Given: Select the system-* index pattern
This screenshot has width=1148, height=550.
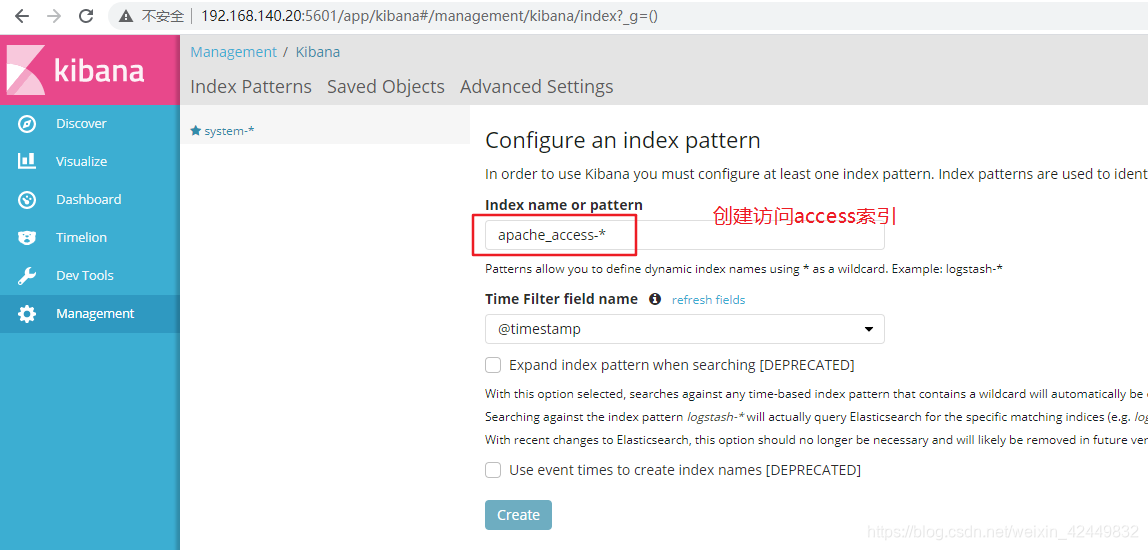Looking at the screenshot, I should pos(229,131).
